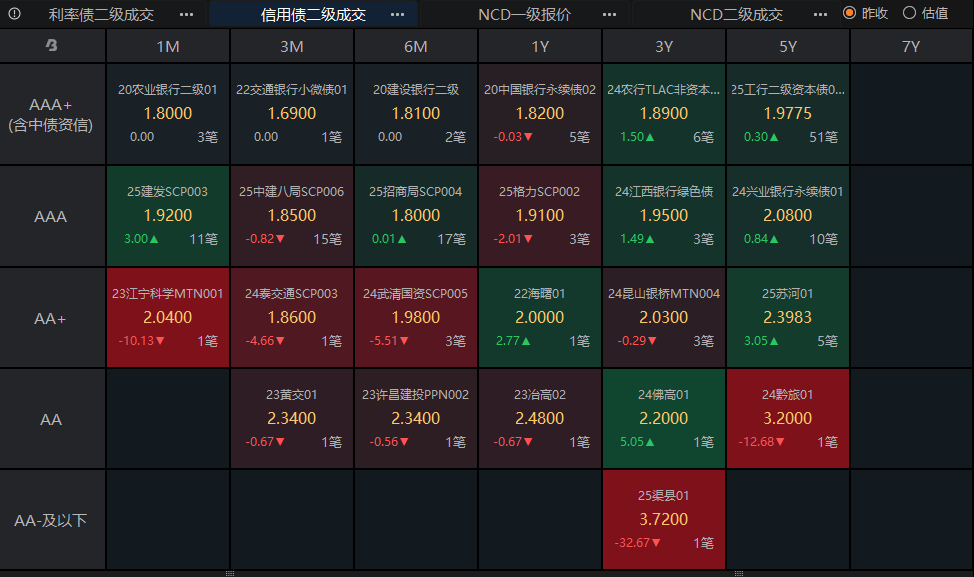Click the 3Y column header
Screen dimensions: 974x577
click(664, 47)
